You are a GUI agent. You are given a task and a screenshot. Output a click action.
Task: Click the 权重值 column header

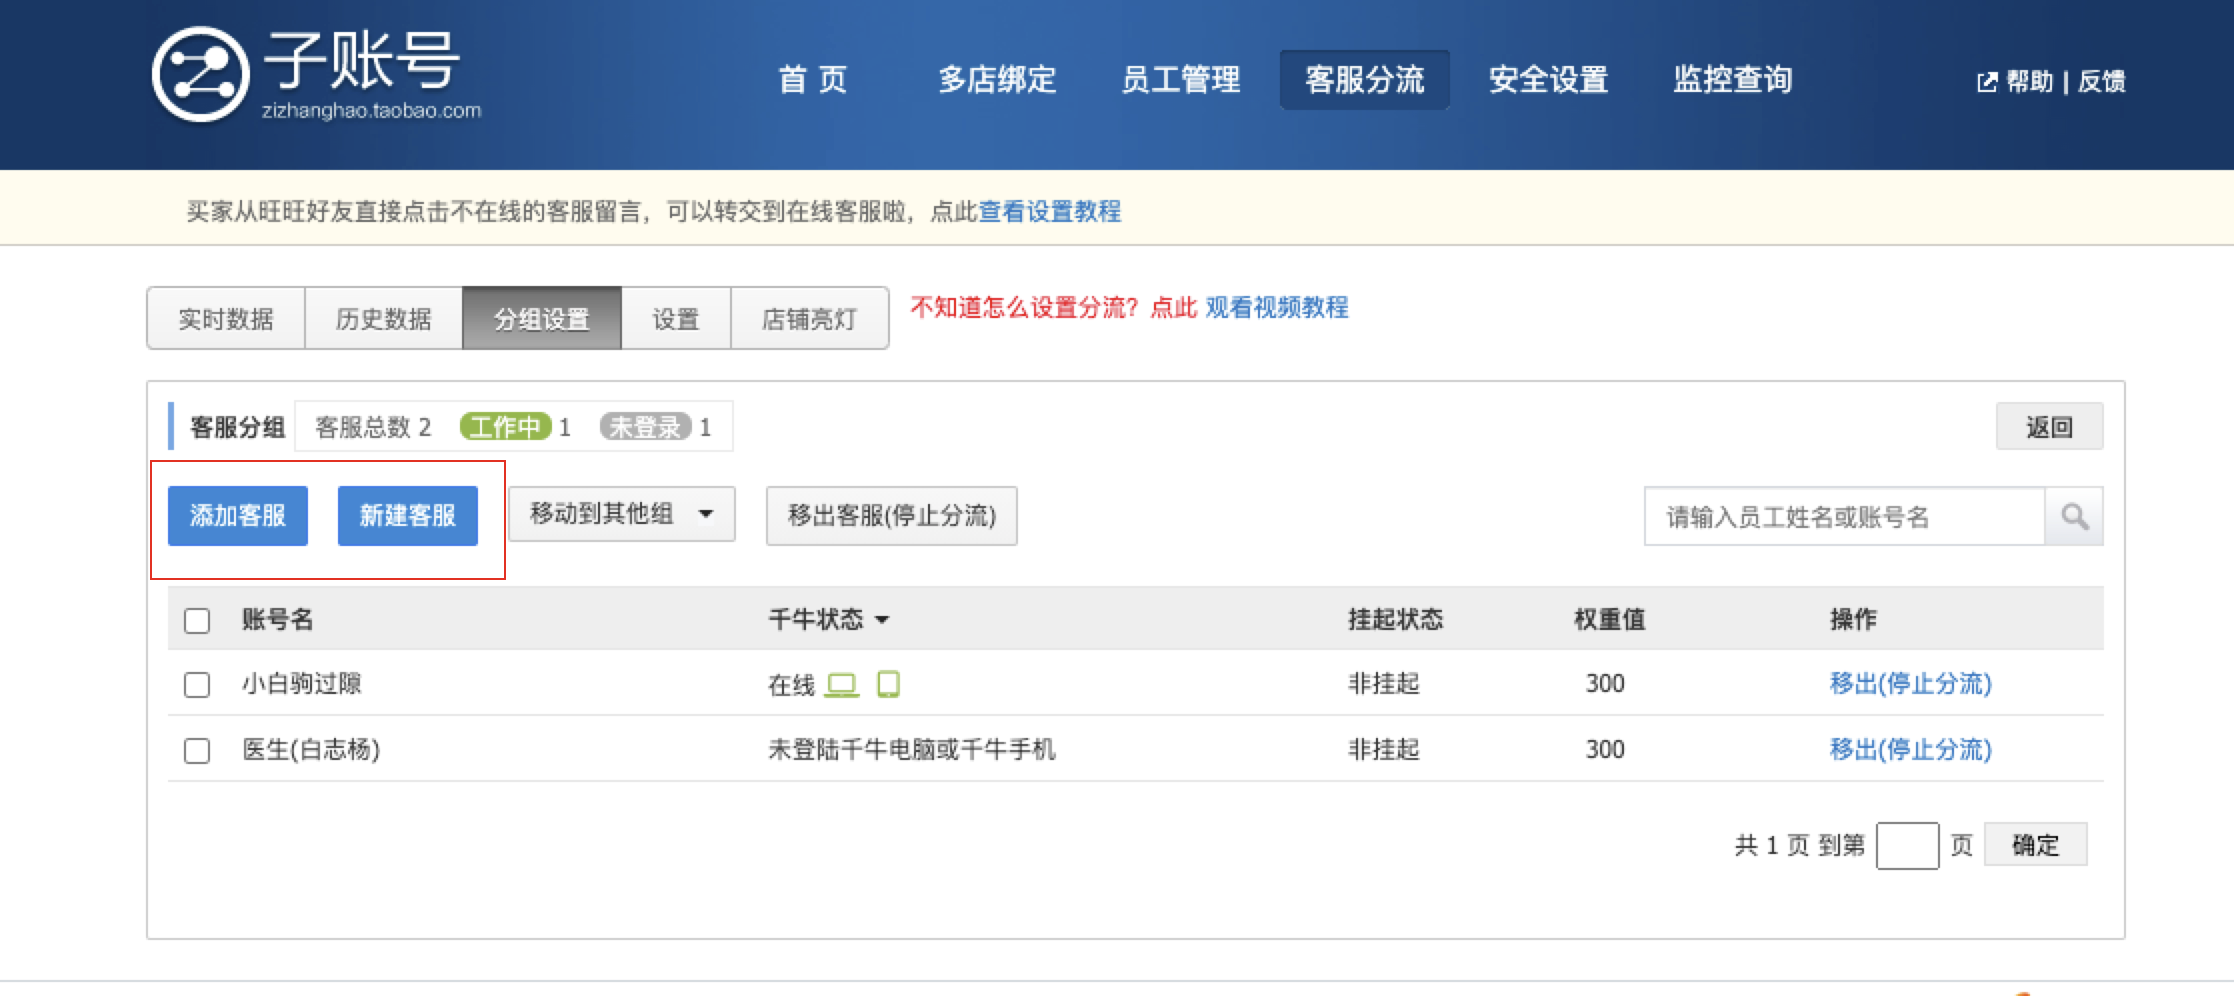[1610, 620]
